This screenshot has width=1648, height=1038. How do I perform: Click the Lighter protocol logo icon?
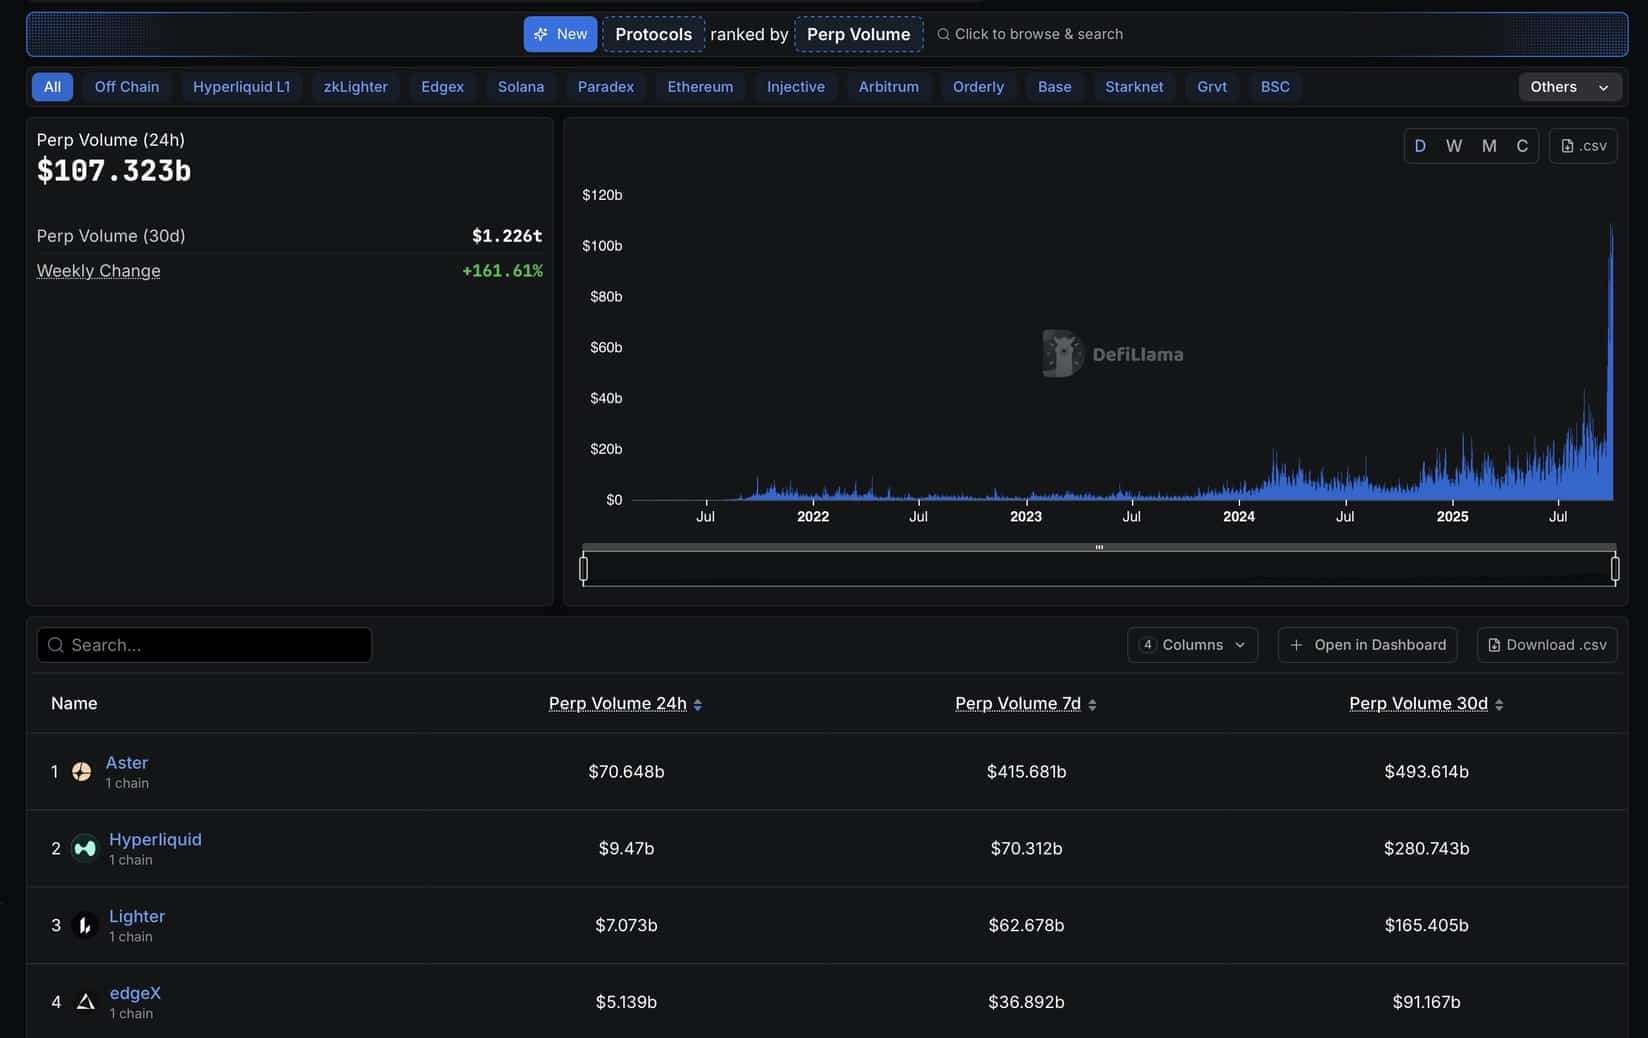pyautogui.click(x=85, y=926)
